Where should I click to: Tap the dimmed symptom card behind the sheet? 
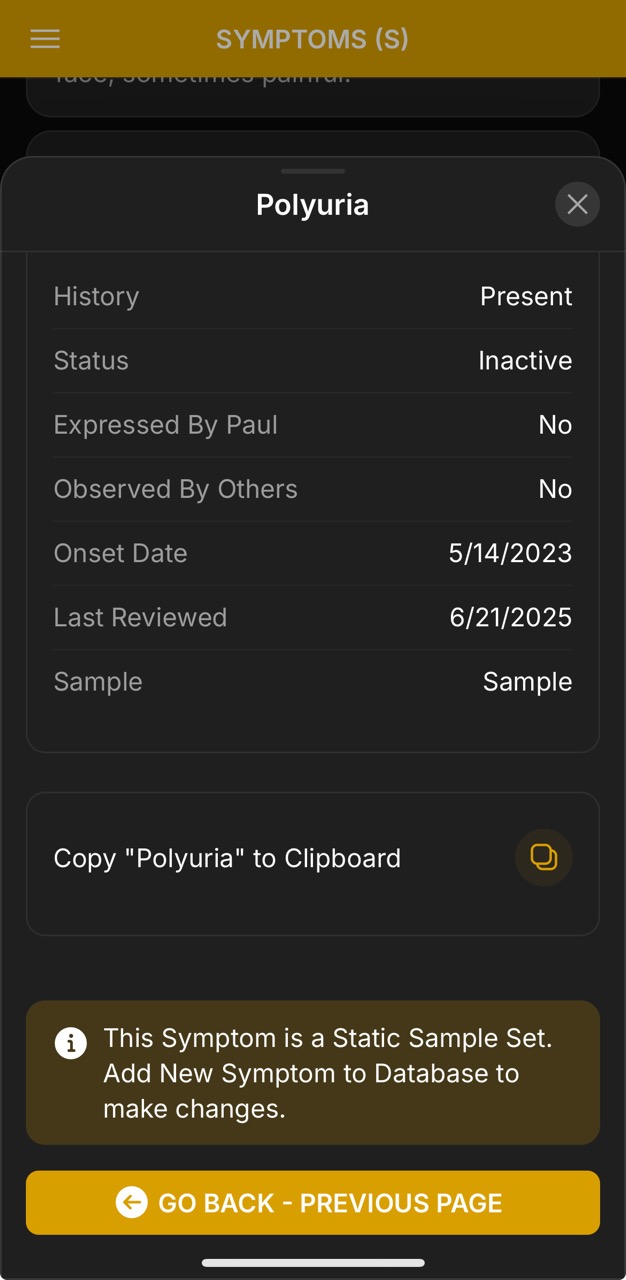point(312,95)
